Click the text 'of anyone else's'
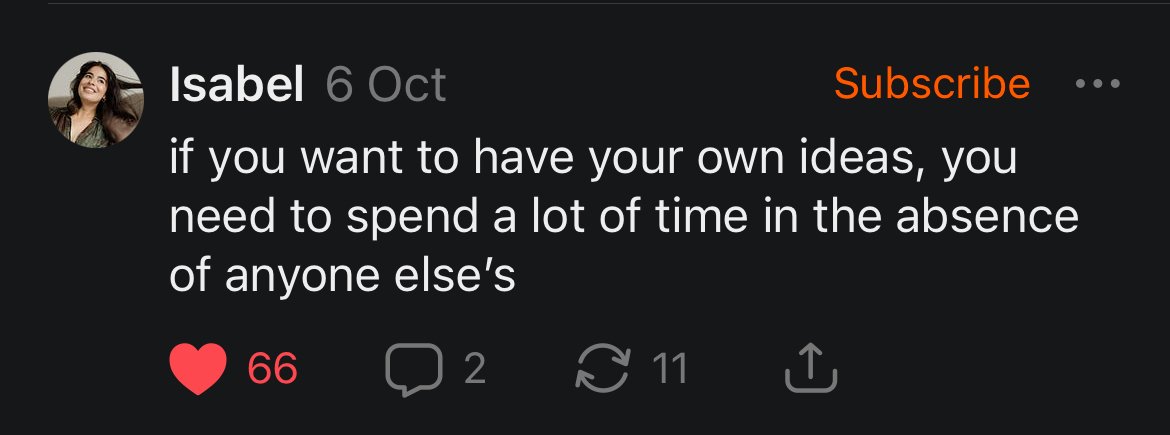1170x435 pixels. (x=342, y=275)
